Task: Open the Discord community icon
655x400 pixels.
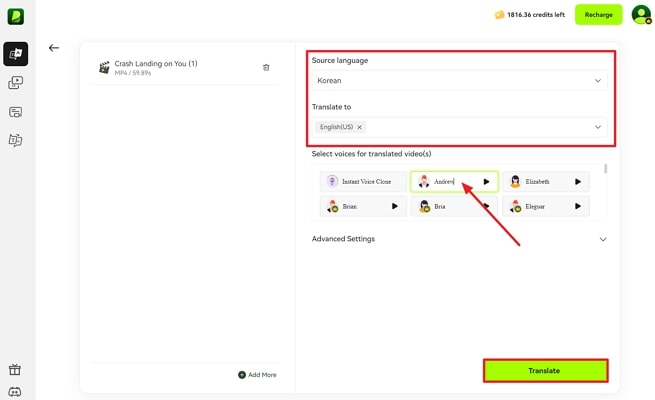Action: pos(15,392)
